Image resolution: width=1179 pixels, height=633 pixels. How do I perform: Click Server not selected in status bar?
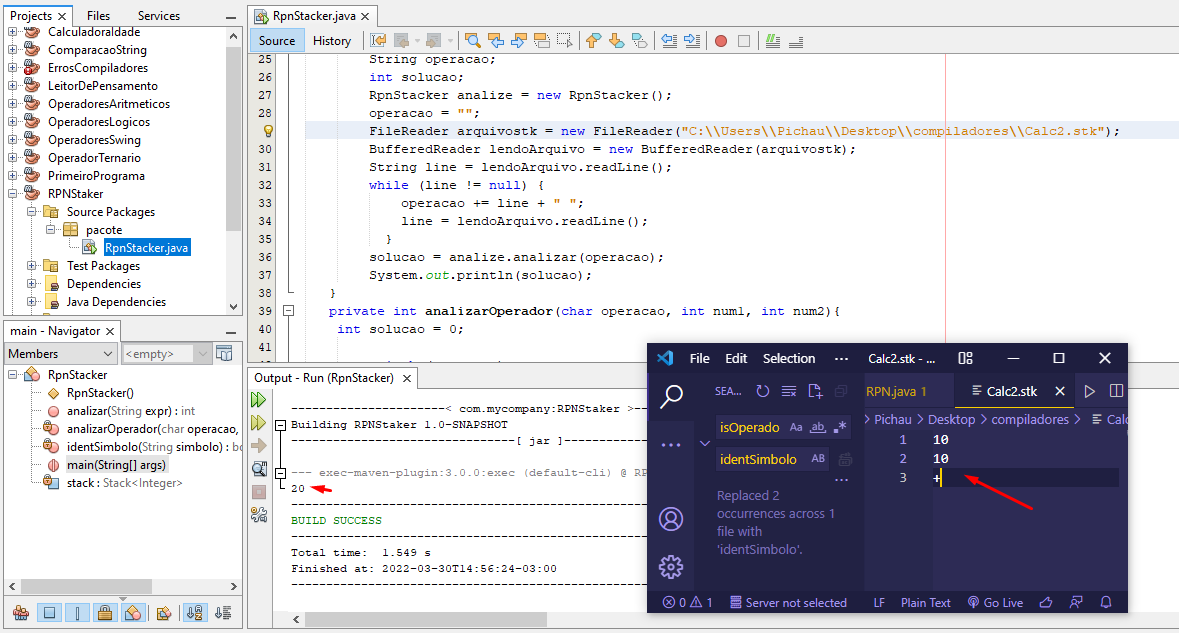point(788,602)
